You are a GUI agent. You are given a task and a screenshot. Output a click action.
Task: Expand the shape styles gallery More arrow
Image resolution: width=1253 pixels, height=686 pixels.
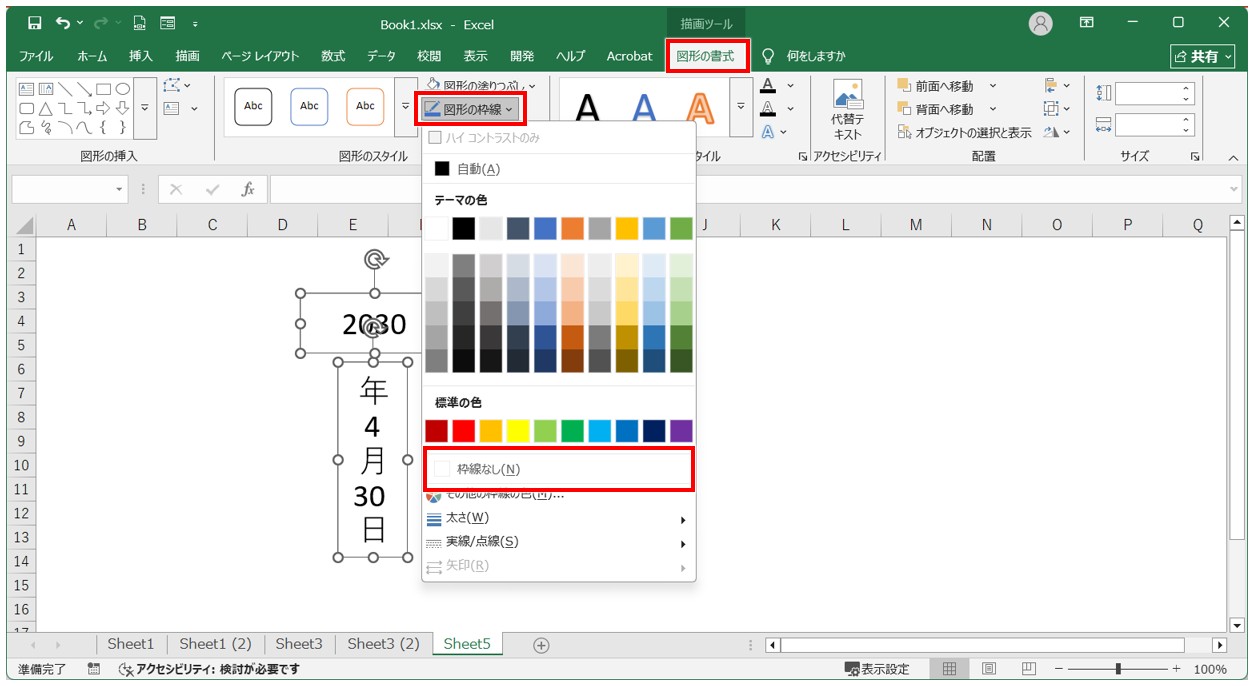point(405,106)
